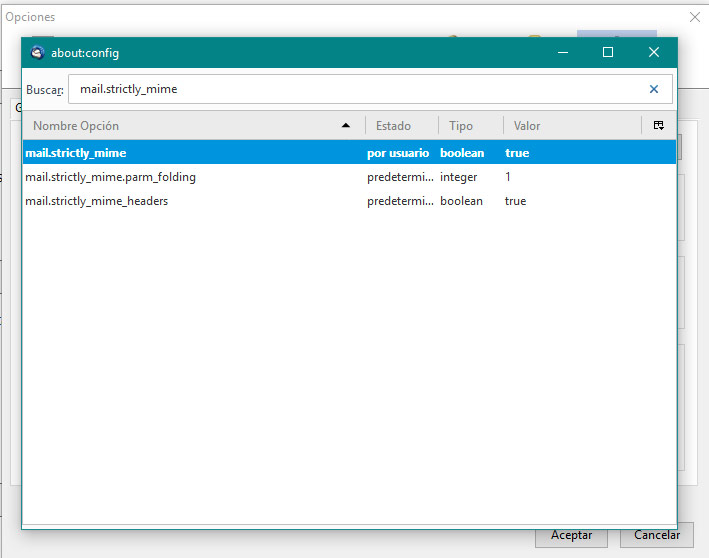This screenshot has height=558, width=709.
Task: Minimize the about:config window
Action: [561, 53]
